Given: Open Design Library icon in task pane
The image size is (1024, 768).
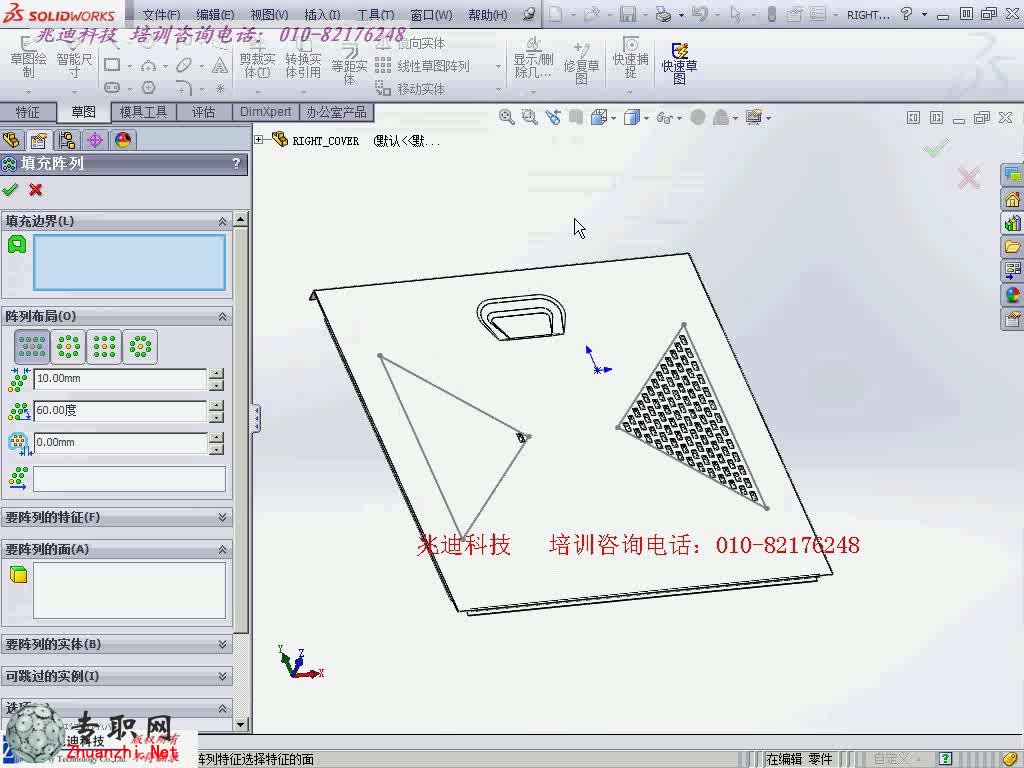Looking at the screenshot, I should pyautogui.click(x=1012, y=224).
